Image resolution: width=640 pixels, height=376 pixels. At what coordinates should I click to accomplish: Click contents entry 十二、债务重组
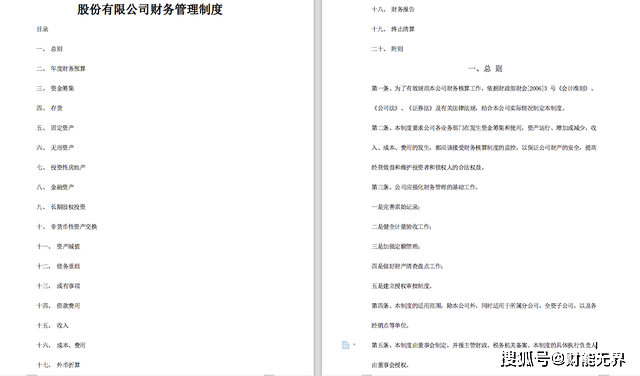58,266
